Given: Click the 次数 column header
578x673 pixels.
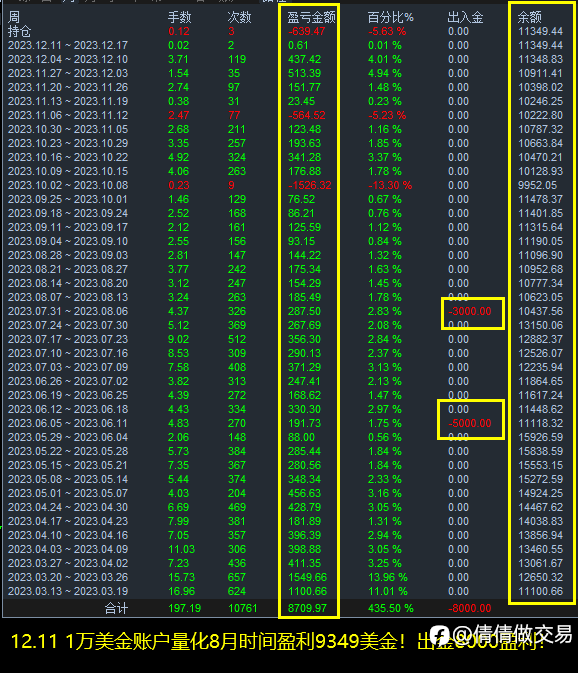Looking at the screenshot, I should click(x=239, y=18).
